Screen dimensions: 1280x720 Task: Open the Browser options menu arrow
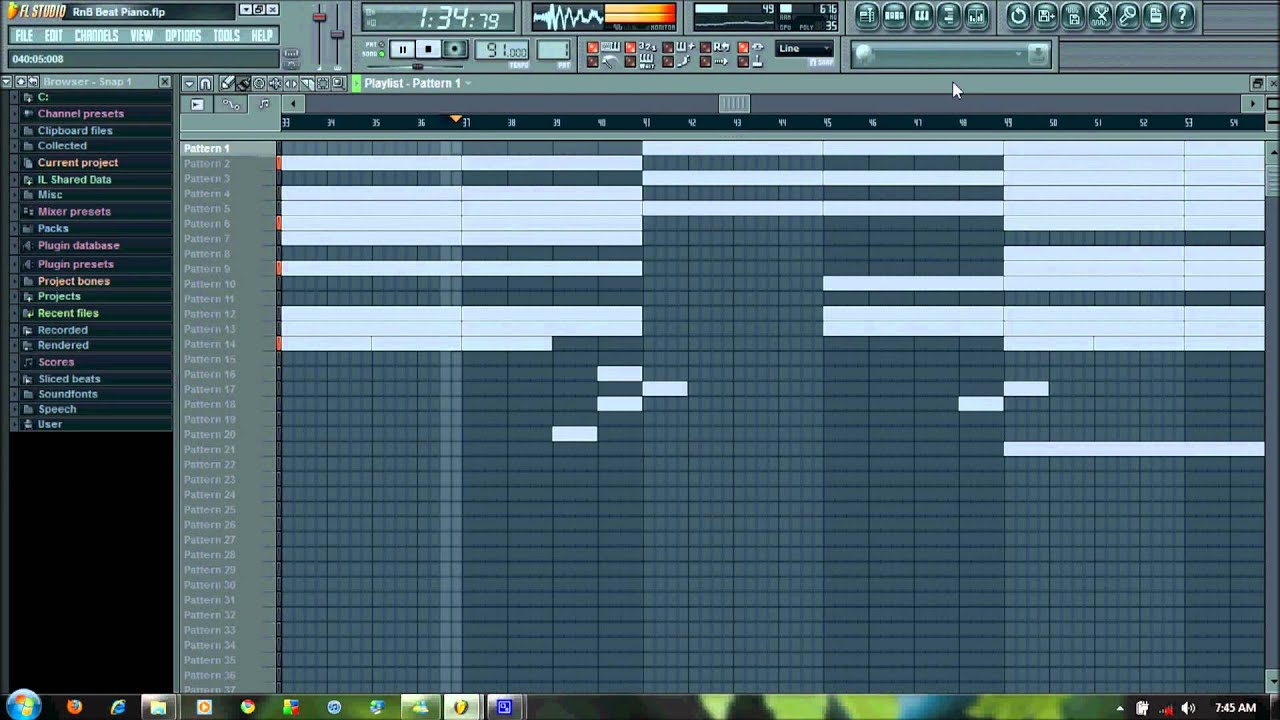(6, 82)
